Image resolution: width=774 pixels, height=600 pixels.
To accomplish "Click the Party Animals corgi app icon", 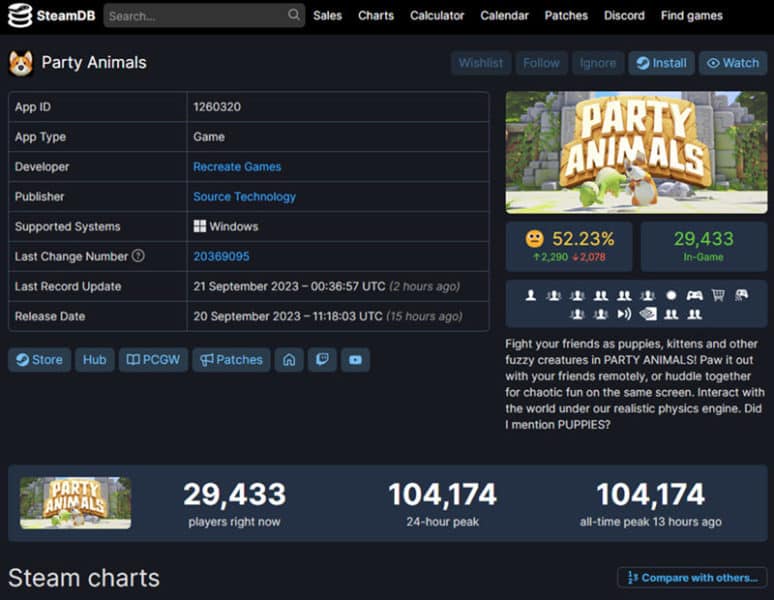I will 21,63.
